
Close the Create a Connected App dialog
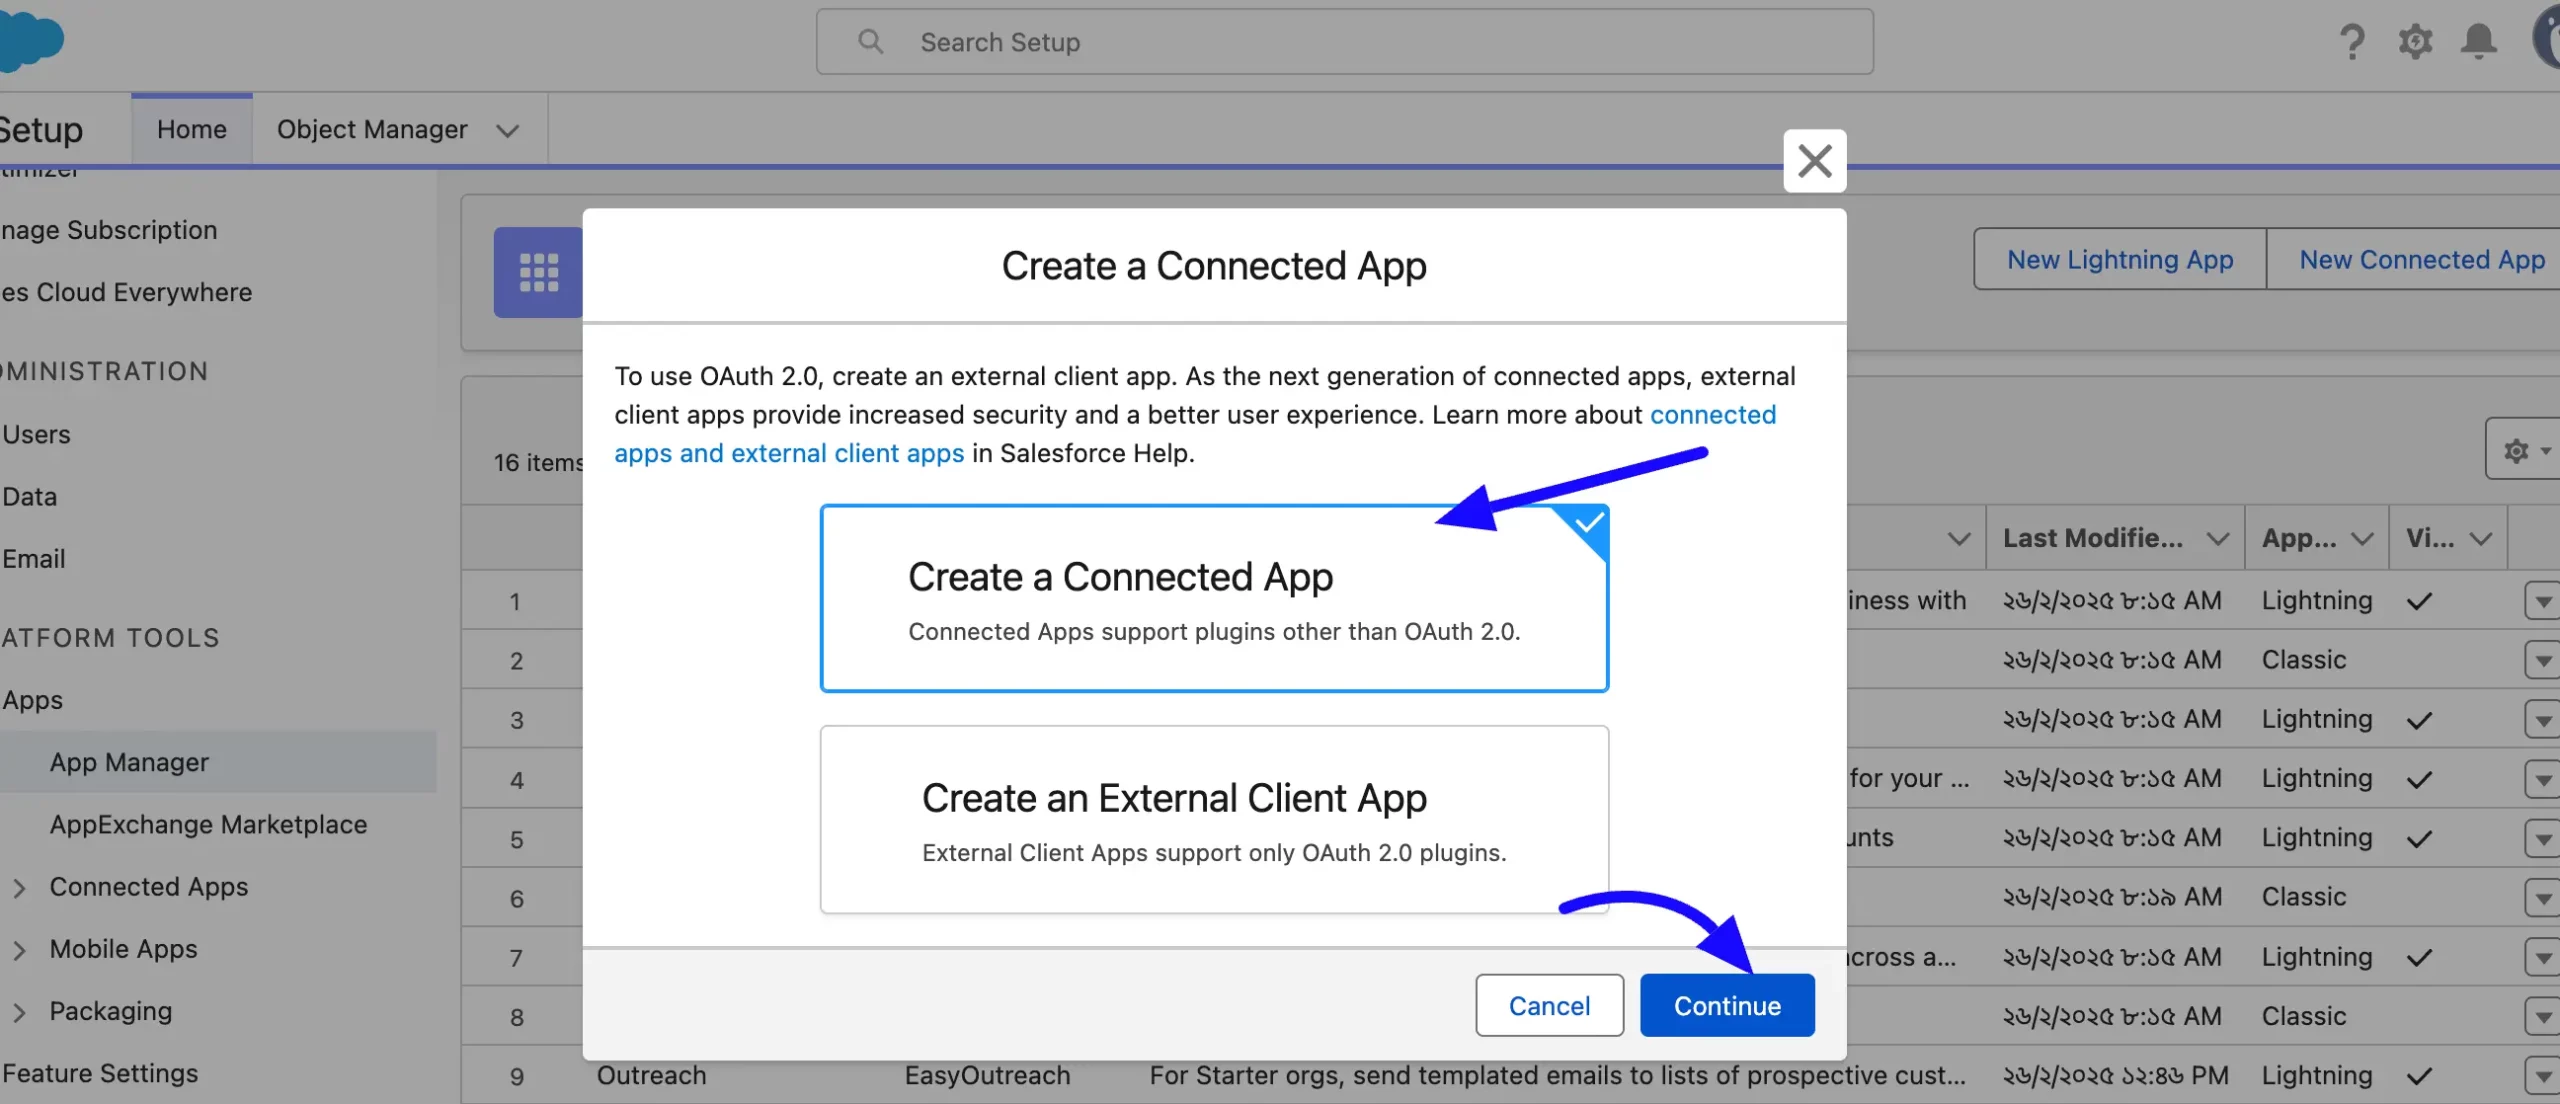coord(1814,161)
